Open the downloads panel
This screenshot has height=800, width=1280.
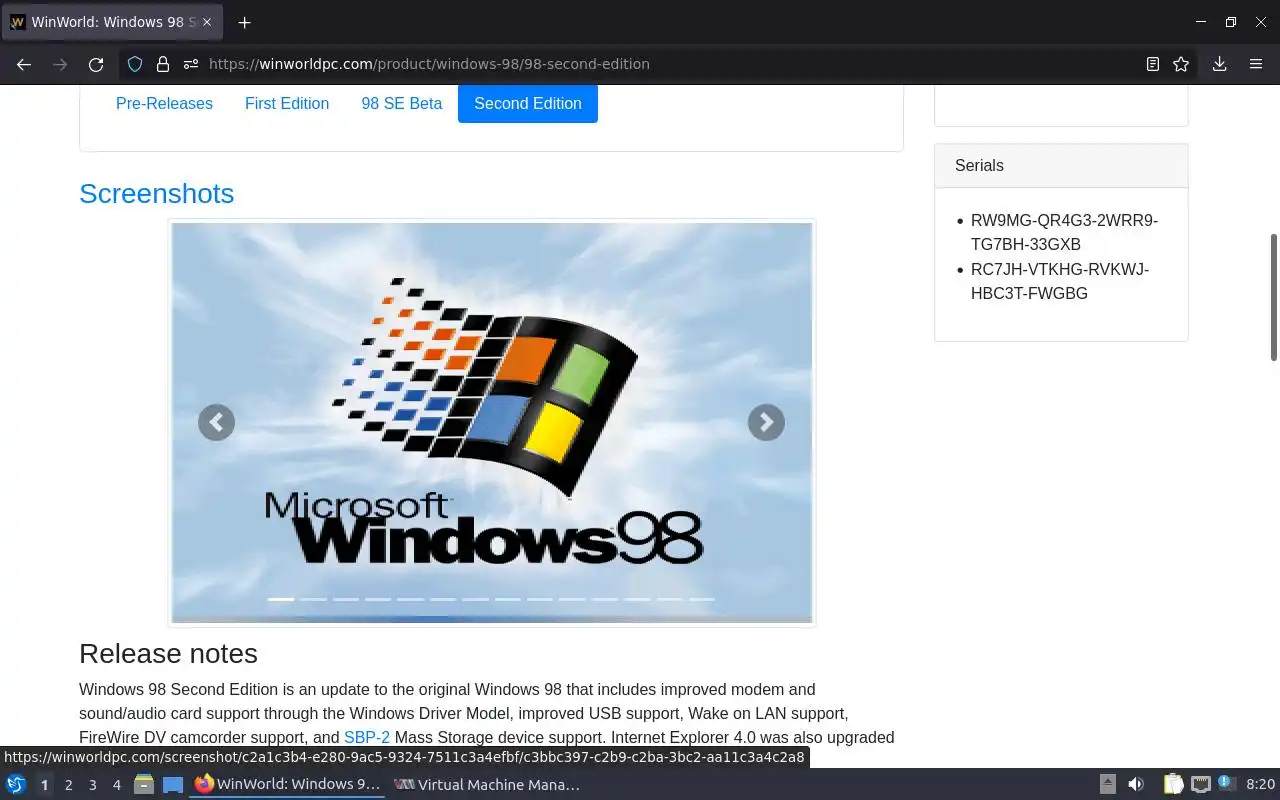(1219, 64)
